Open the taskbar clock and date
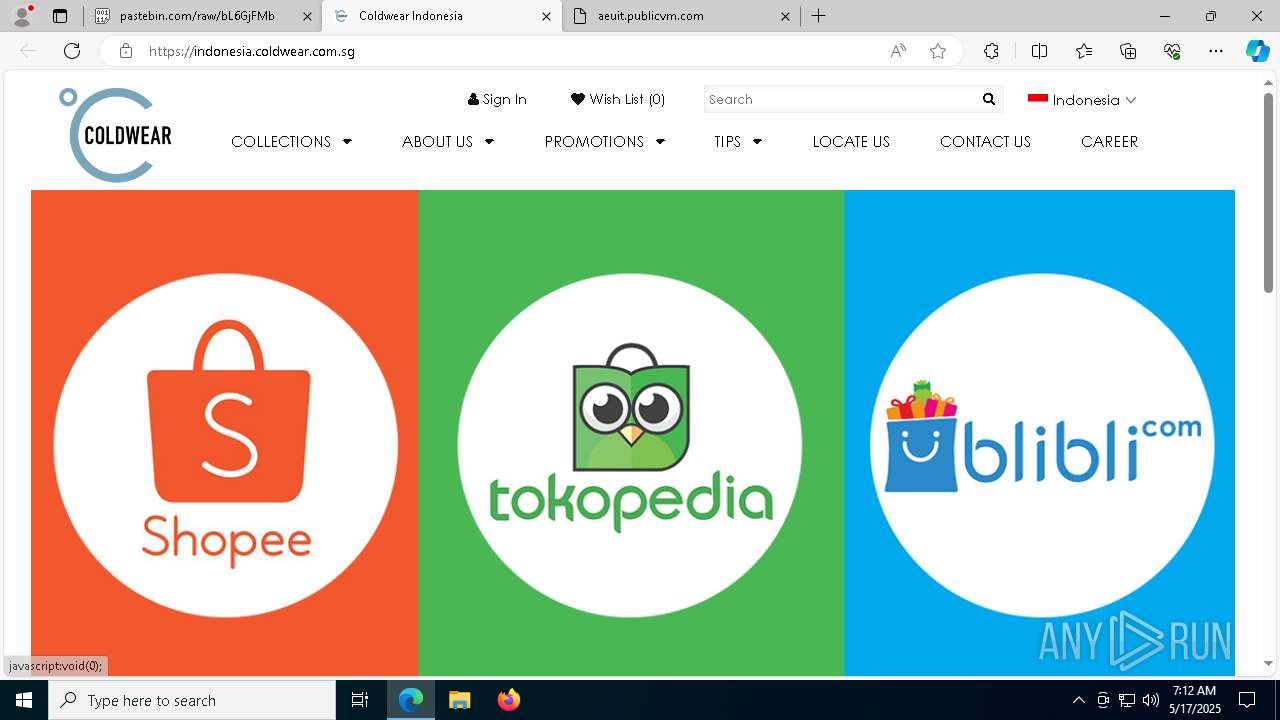Screen dimensions: 1280x720 point(1195,700)
